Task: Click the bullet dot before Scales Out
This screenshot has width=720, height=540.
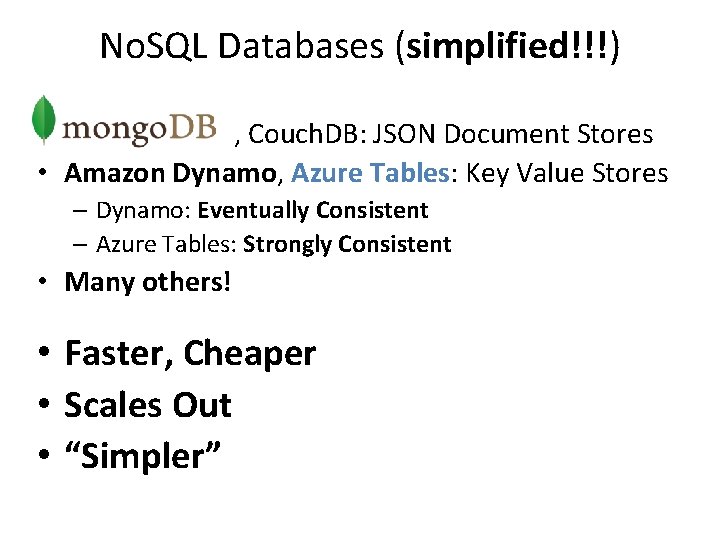Action: pos(44,404)
